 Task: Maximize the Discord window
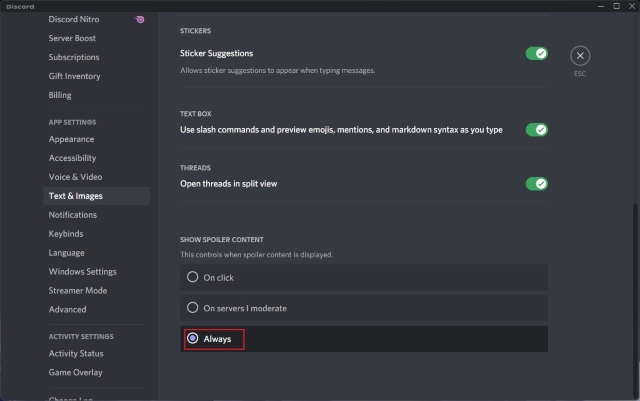coord(616,6)
